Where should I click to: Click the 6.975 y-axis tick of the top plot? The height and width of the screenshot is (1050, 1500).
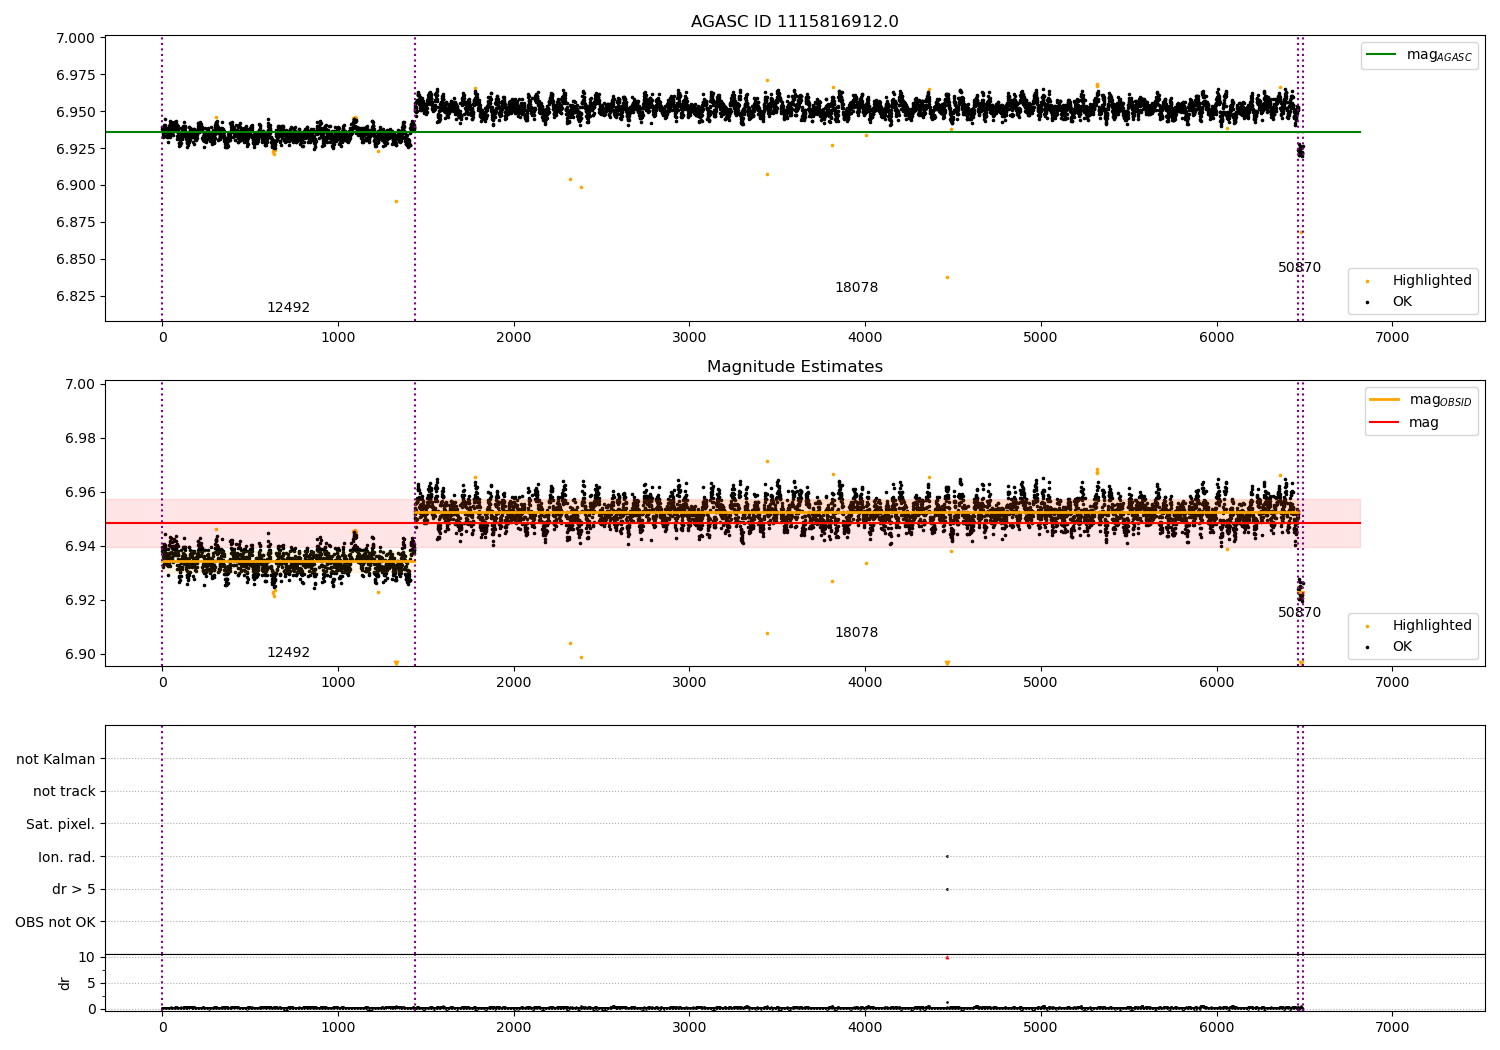click(x=74, y=75)
